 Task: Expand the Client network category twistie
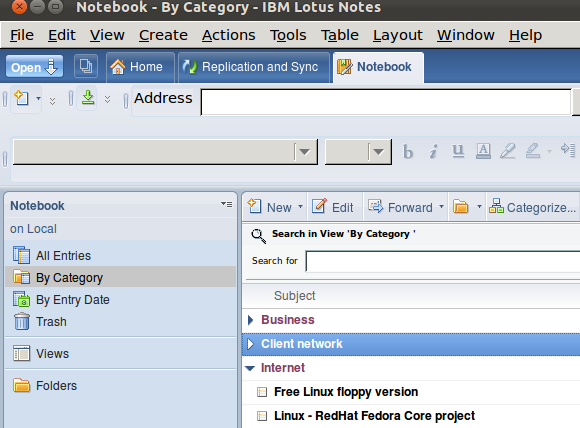[x=250, y=344]
